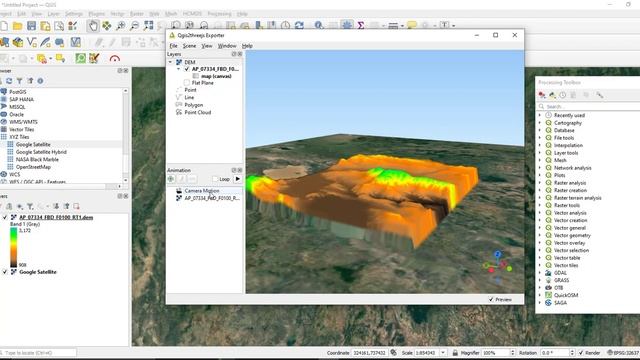Open New Print Layout icon
Viewport: 640px width, 360px height.
pyautogui.click(x=45, y=26)
